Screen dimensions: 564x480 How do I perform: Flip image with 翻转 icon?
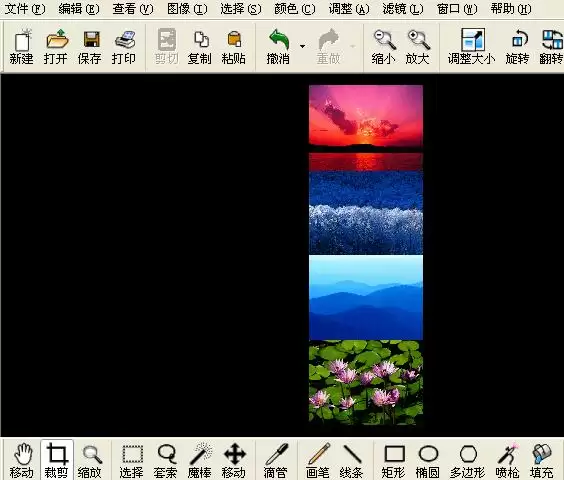[551, 47]
